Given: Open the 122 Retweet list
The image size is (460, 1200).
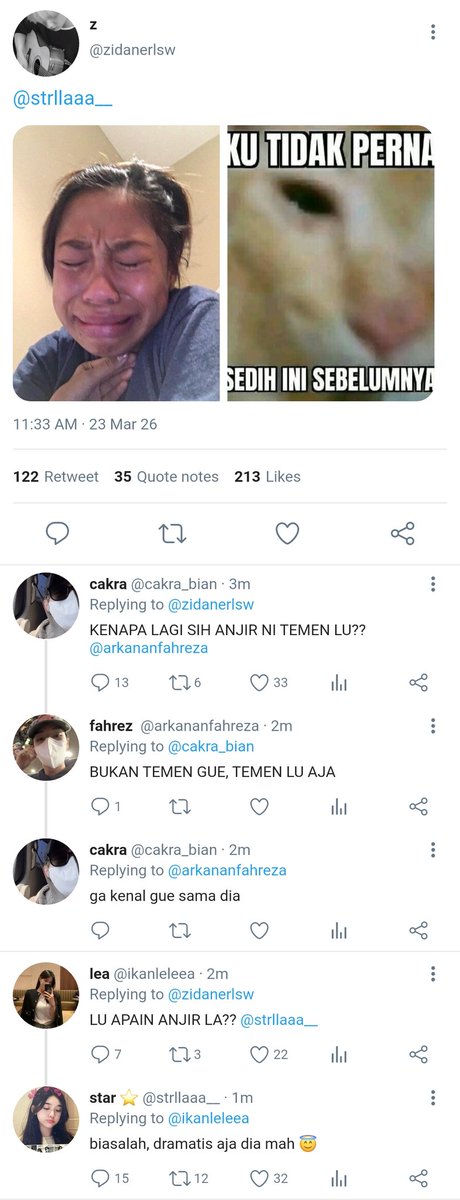Looking at the screenshot, I should pyautogui.click(x=56, y=477).
